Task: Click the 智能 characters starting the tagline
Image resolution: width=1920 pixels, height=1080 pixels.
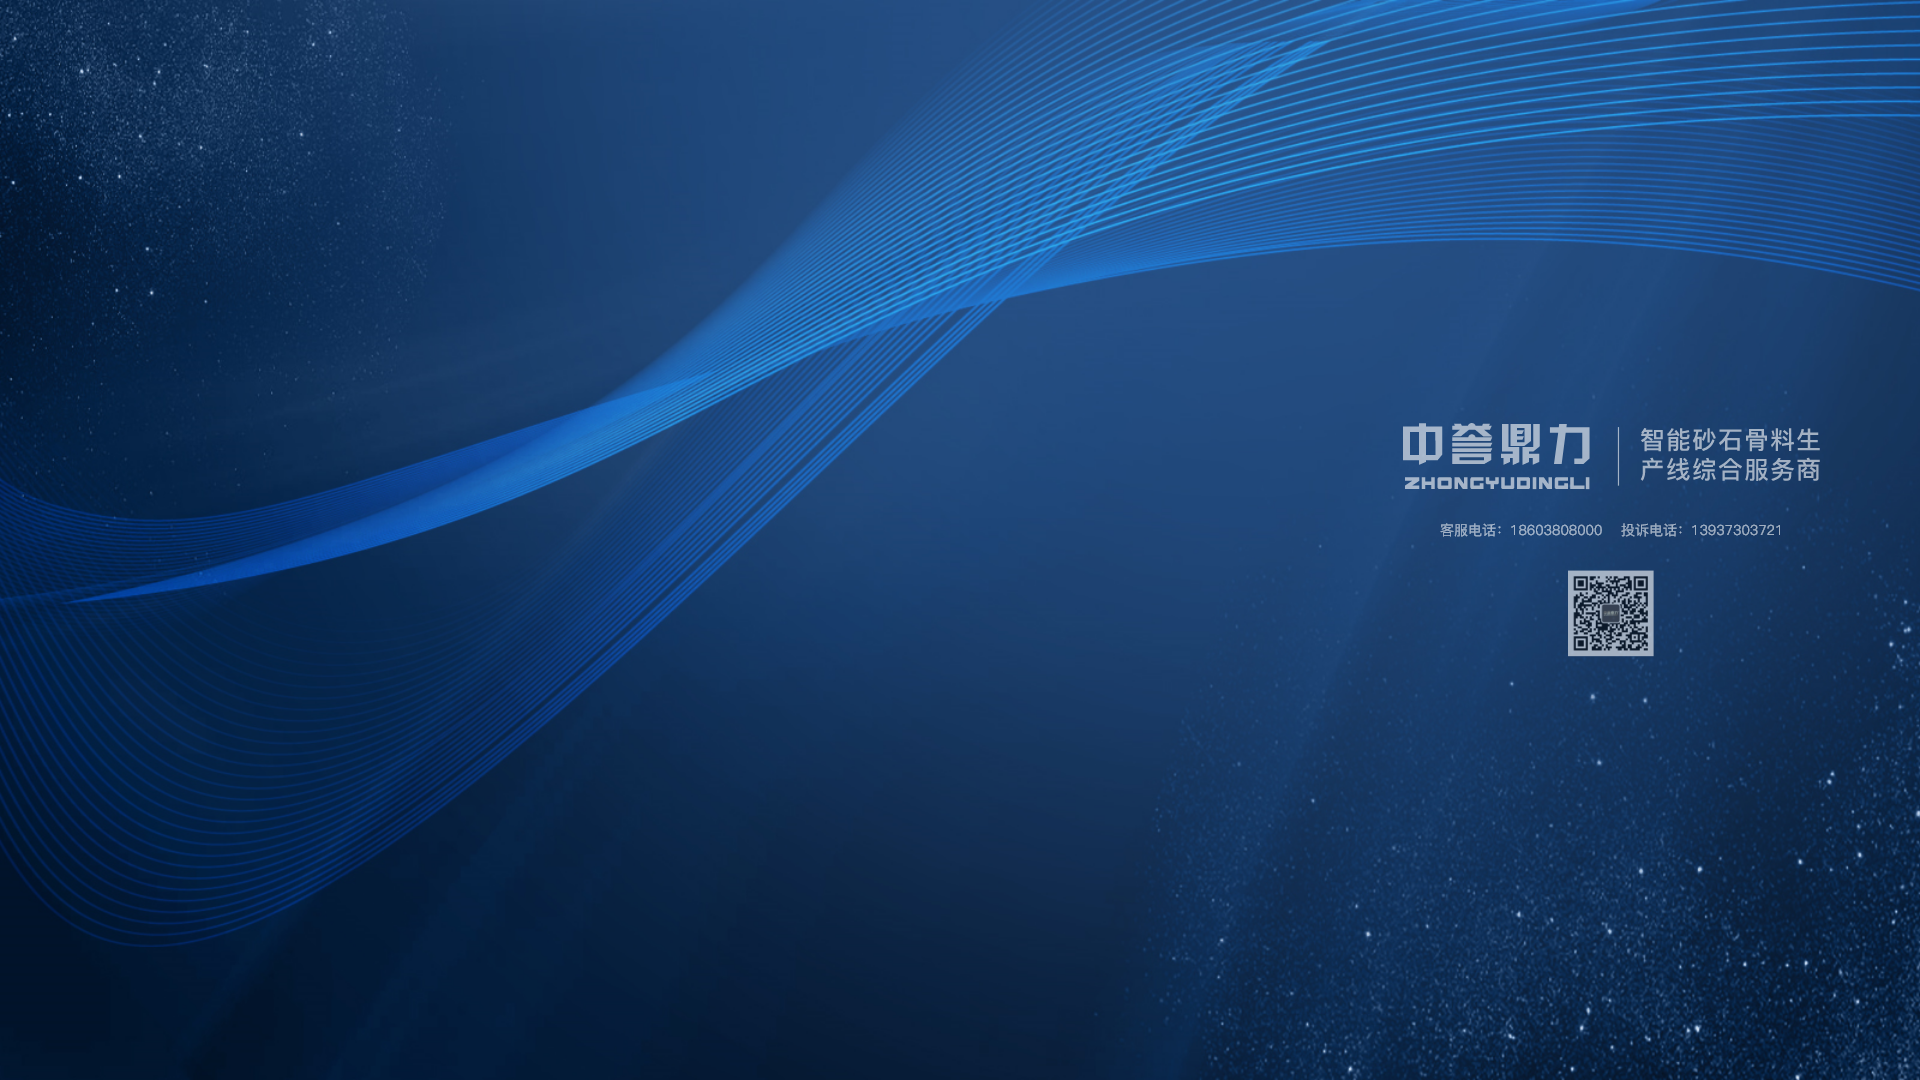Action: (1664, 440)
